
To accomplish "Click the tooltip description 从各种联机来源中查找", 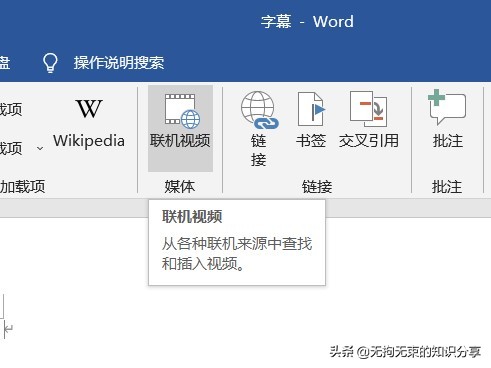I will click(237, 244).
